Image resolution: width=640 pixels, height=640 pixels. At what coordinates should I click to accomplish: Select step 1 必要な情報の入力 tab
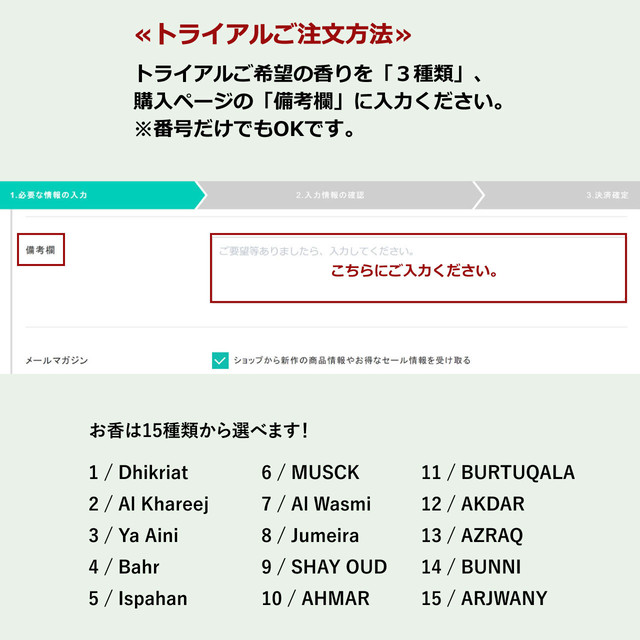pos(102,195)
